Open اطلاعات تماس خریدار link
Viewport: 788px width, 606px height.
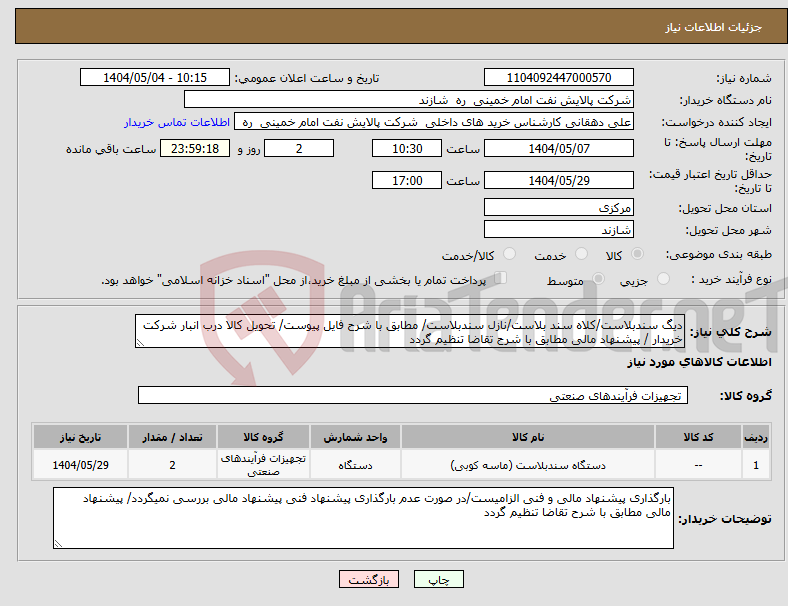point(177,122)
